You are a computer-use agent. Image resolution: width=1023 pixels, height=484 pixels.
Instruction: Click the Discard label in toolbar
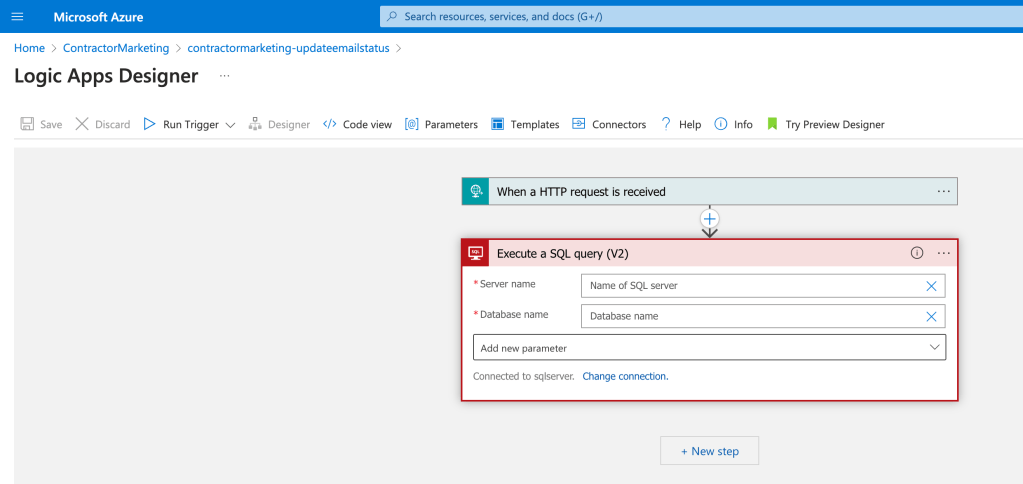[113, 125]
